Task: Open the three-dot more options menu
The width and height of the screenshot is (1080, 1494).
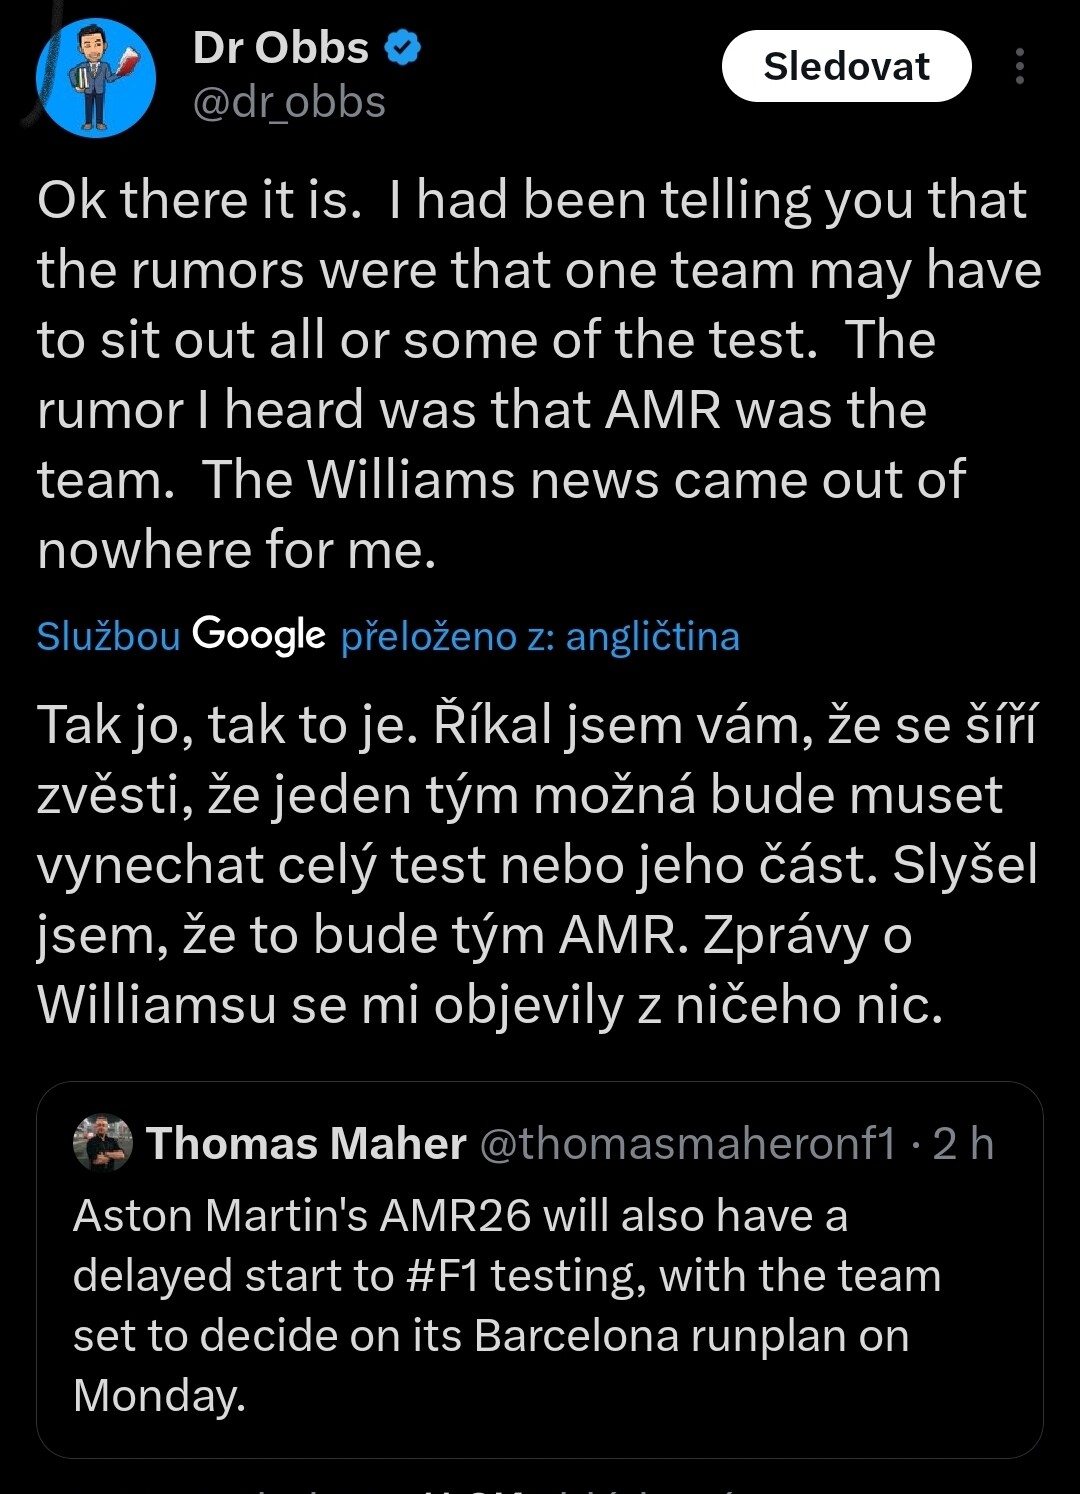Action: (1019, 66)
